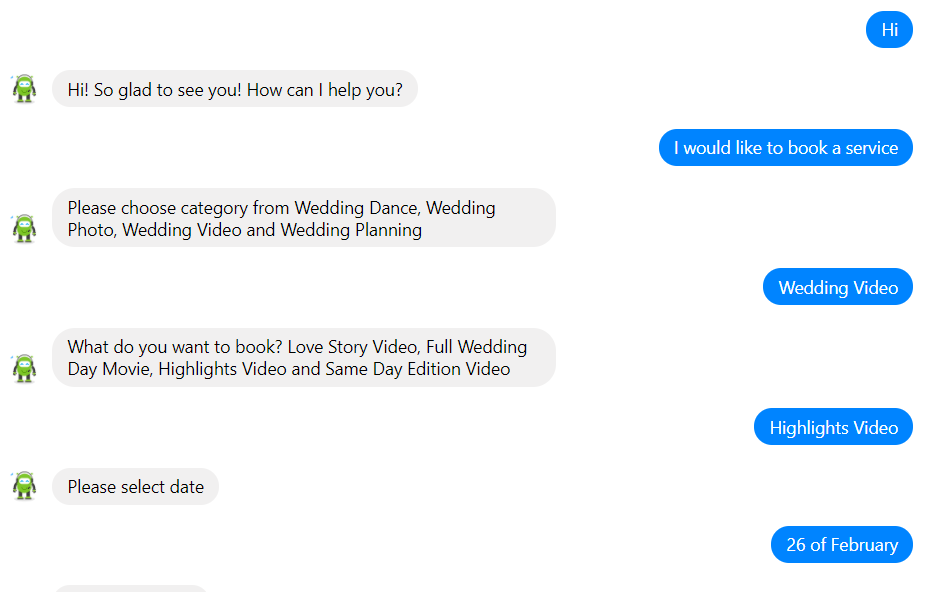
Task: Select the 'Hi' sent message bubble
Action: click(x=889, y=29)
